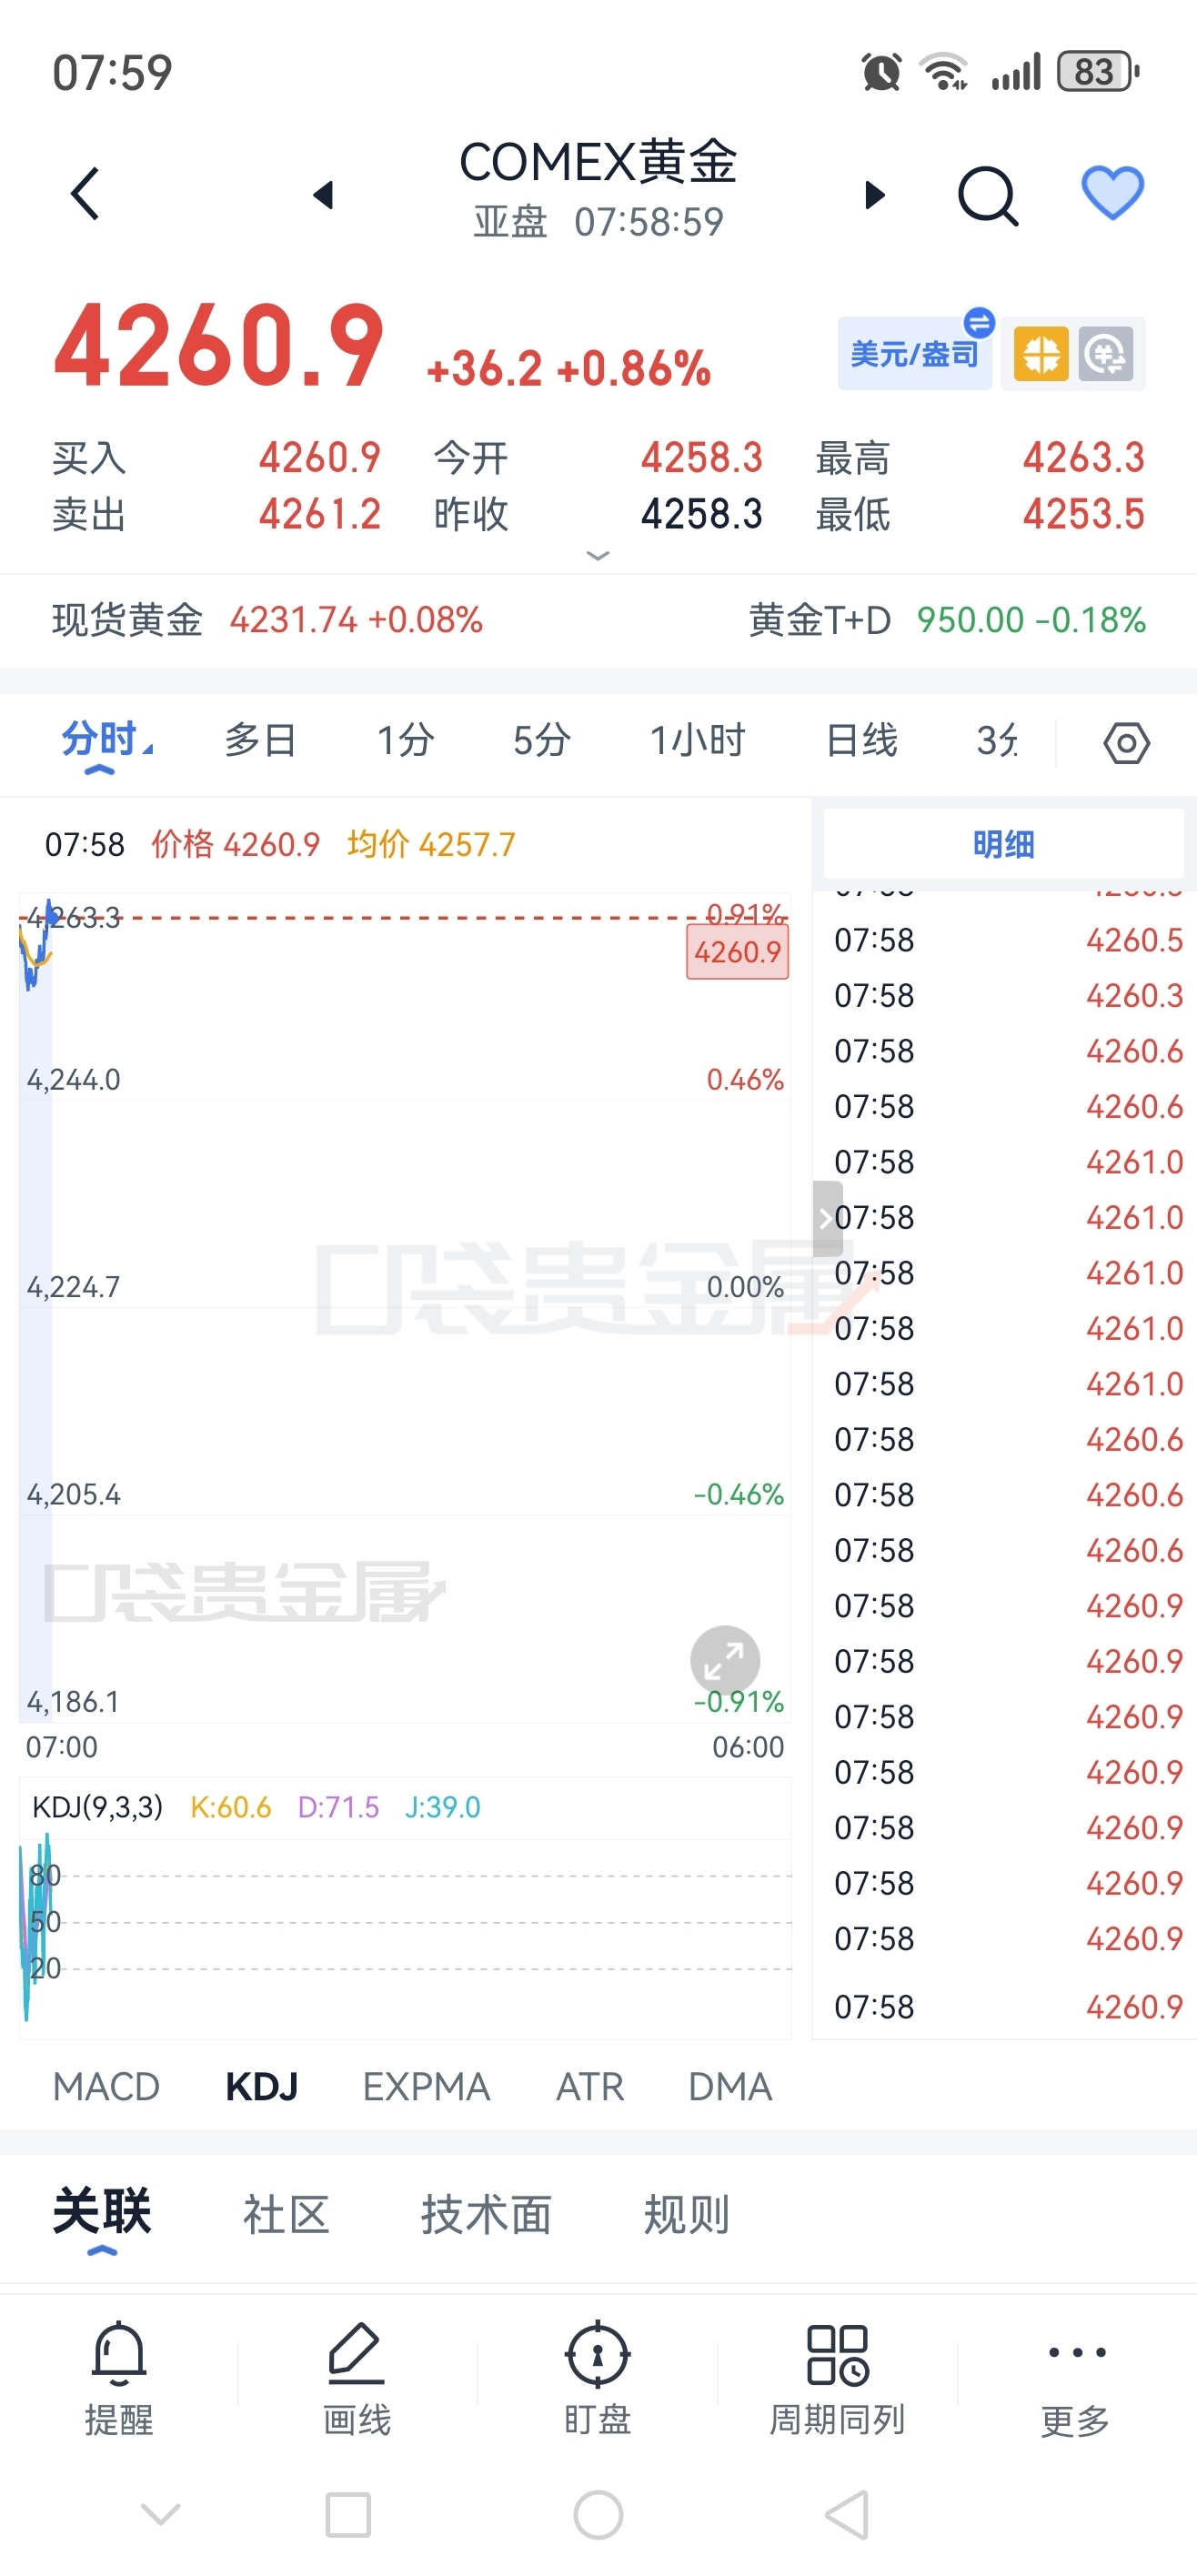Open the 技术面 section tab
Image resolution: width=1197 pixels, height=2576 pixels.
click(486, 2214)
